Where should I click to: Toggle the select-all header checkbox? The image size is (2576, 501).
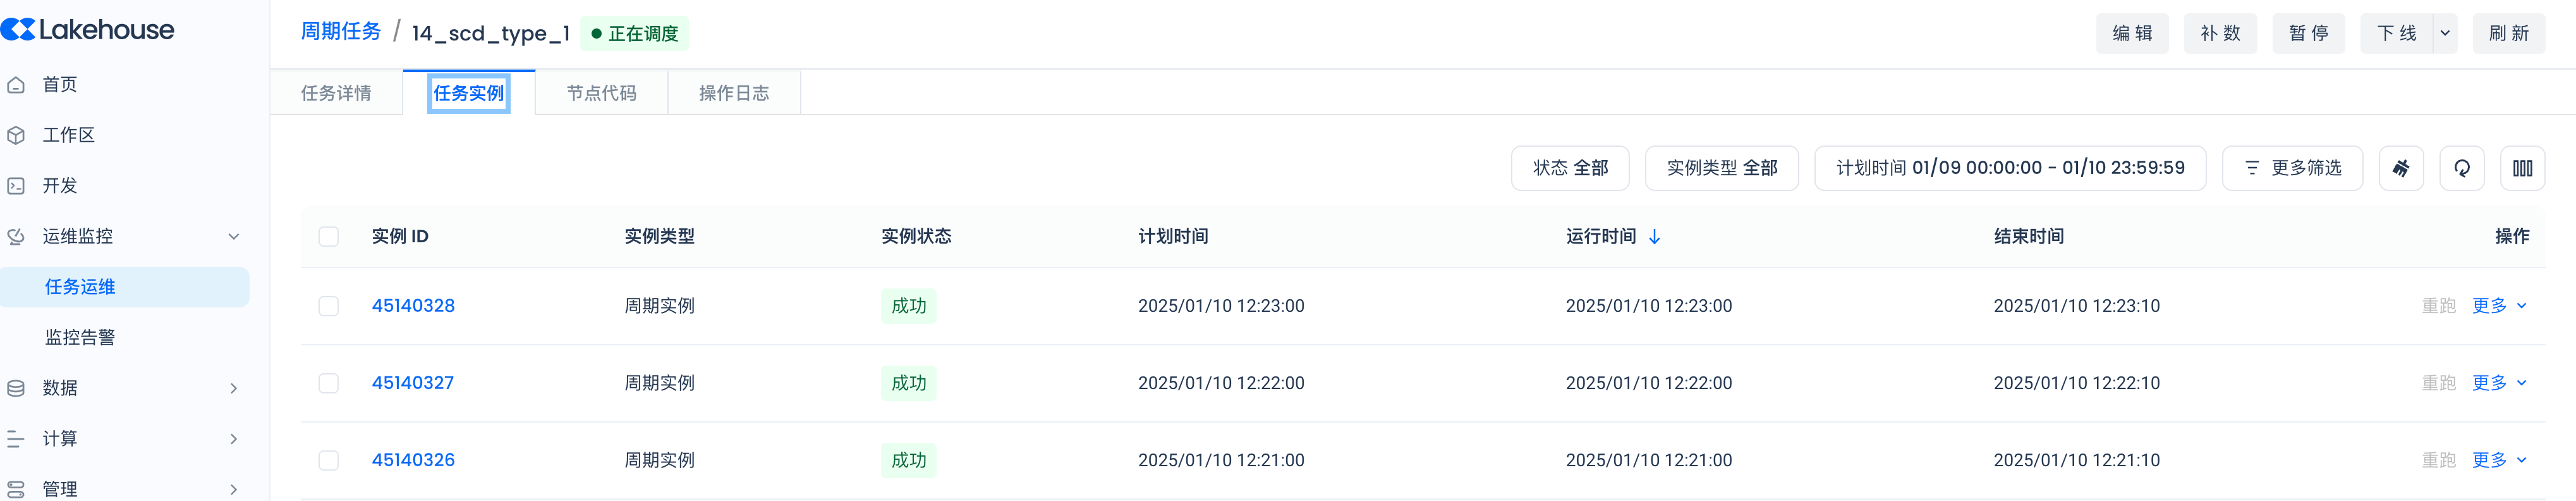[x=328, y=237]
